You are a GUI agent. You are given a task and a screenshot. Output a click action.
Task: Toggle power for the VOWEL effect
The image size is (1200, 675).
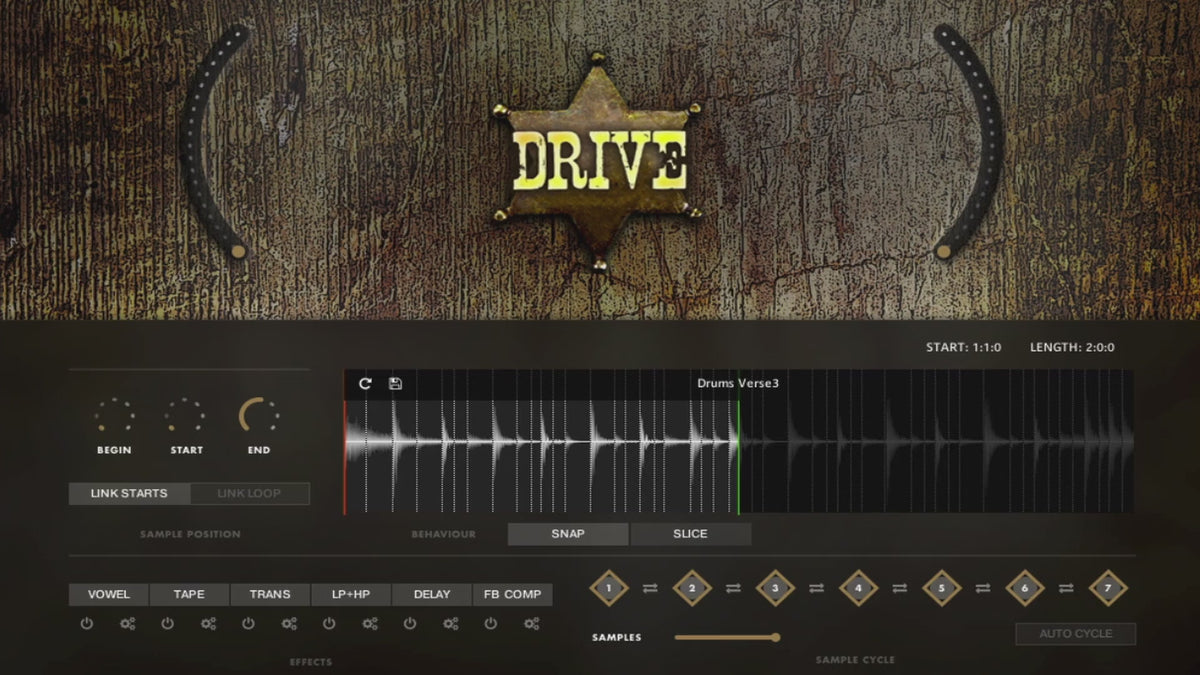[87, 624]
